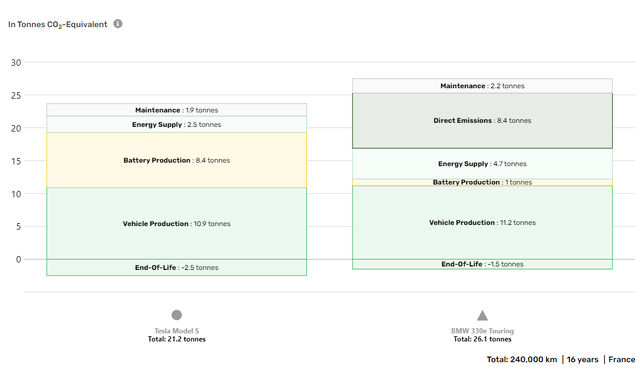The image size is (640, 372).
Task: Select BMW Energy Supply 4.7 tonnes segment
Action: pyautogui.click(x=482, y=164)
